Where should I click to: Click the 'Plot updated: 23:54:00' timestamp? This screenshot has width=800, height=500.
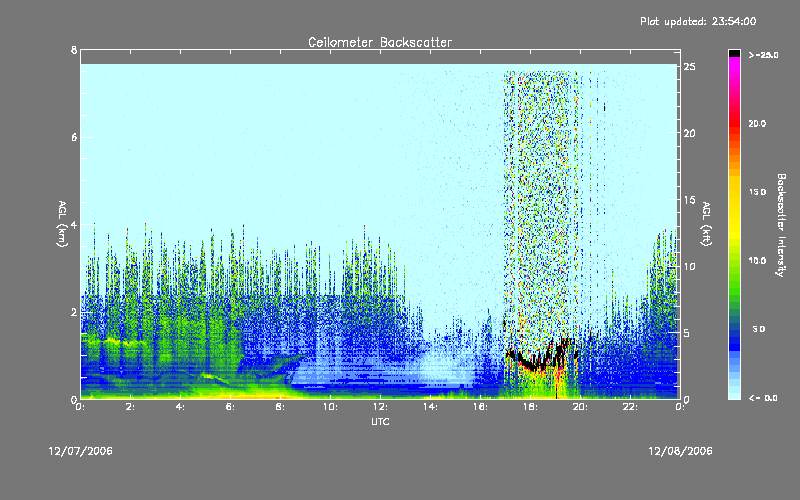698,21
